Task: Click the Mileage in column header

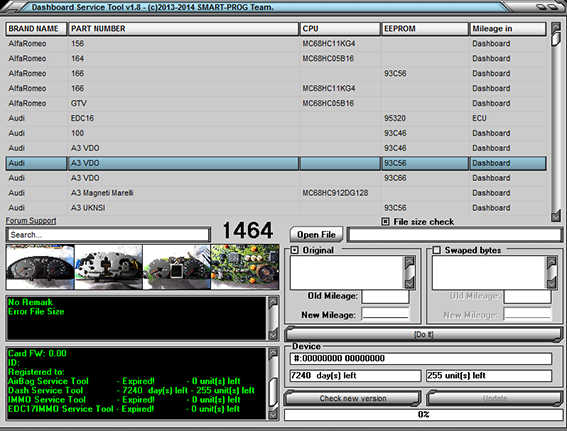Action: 508,29
